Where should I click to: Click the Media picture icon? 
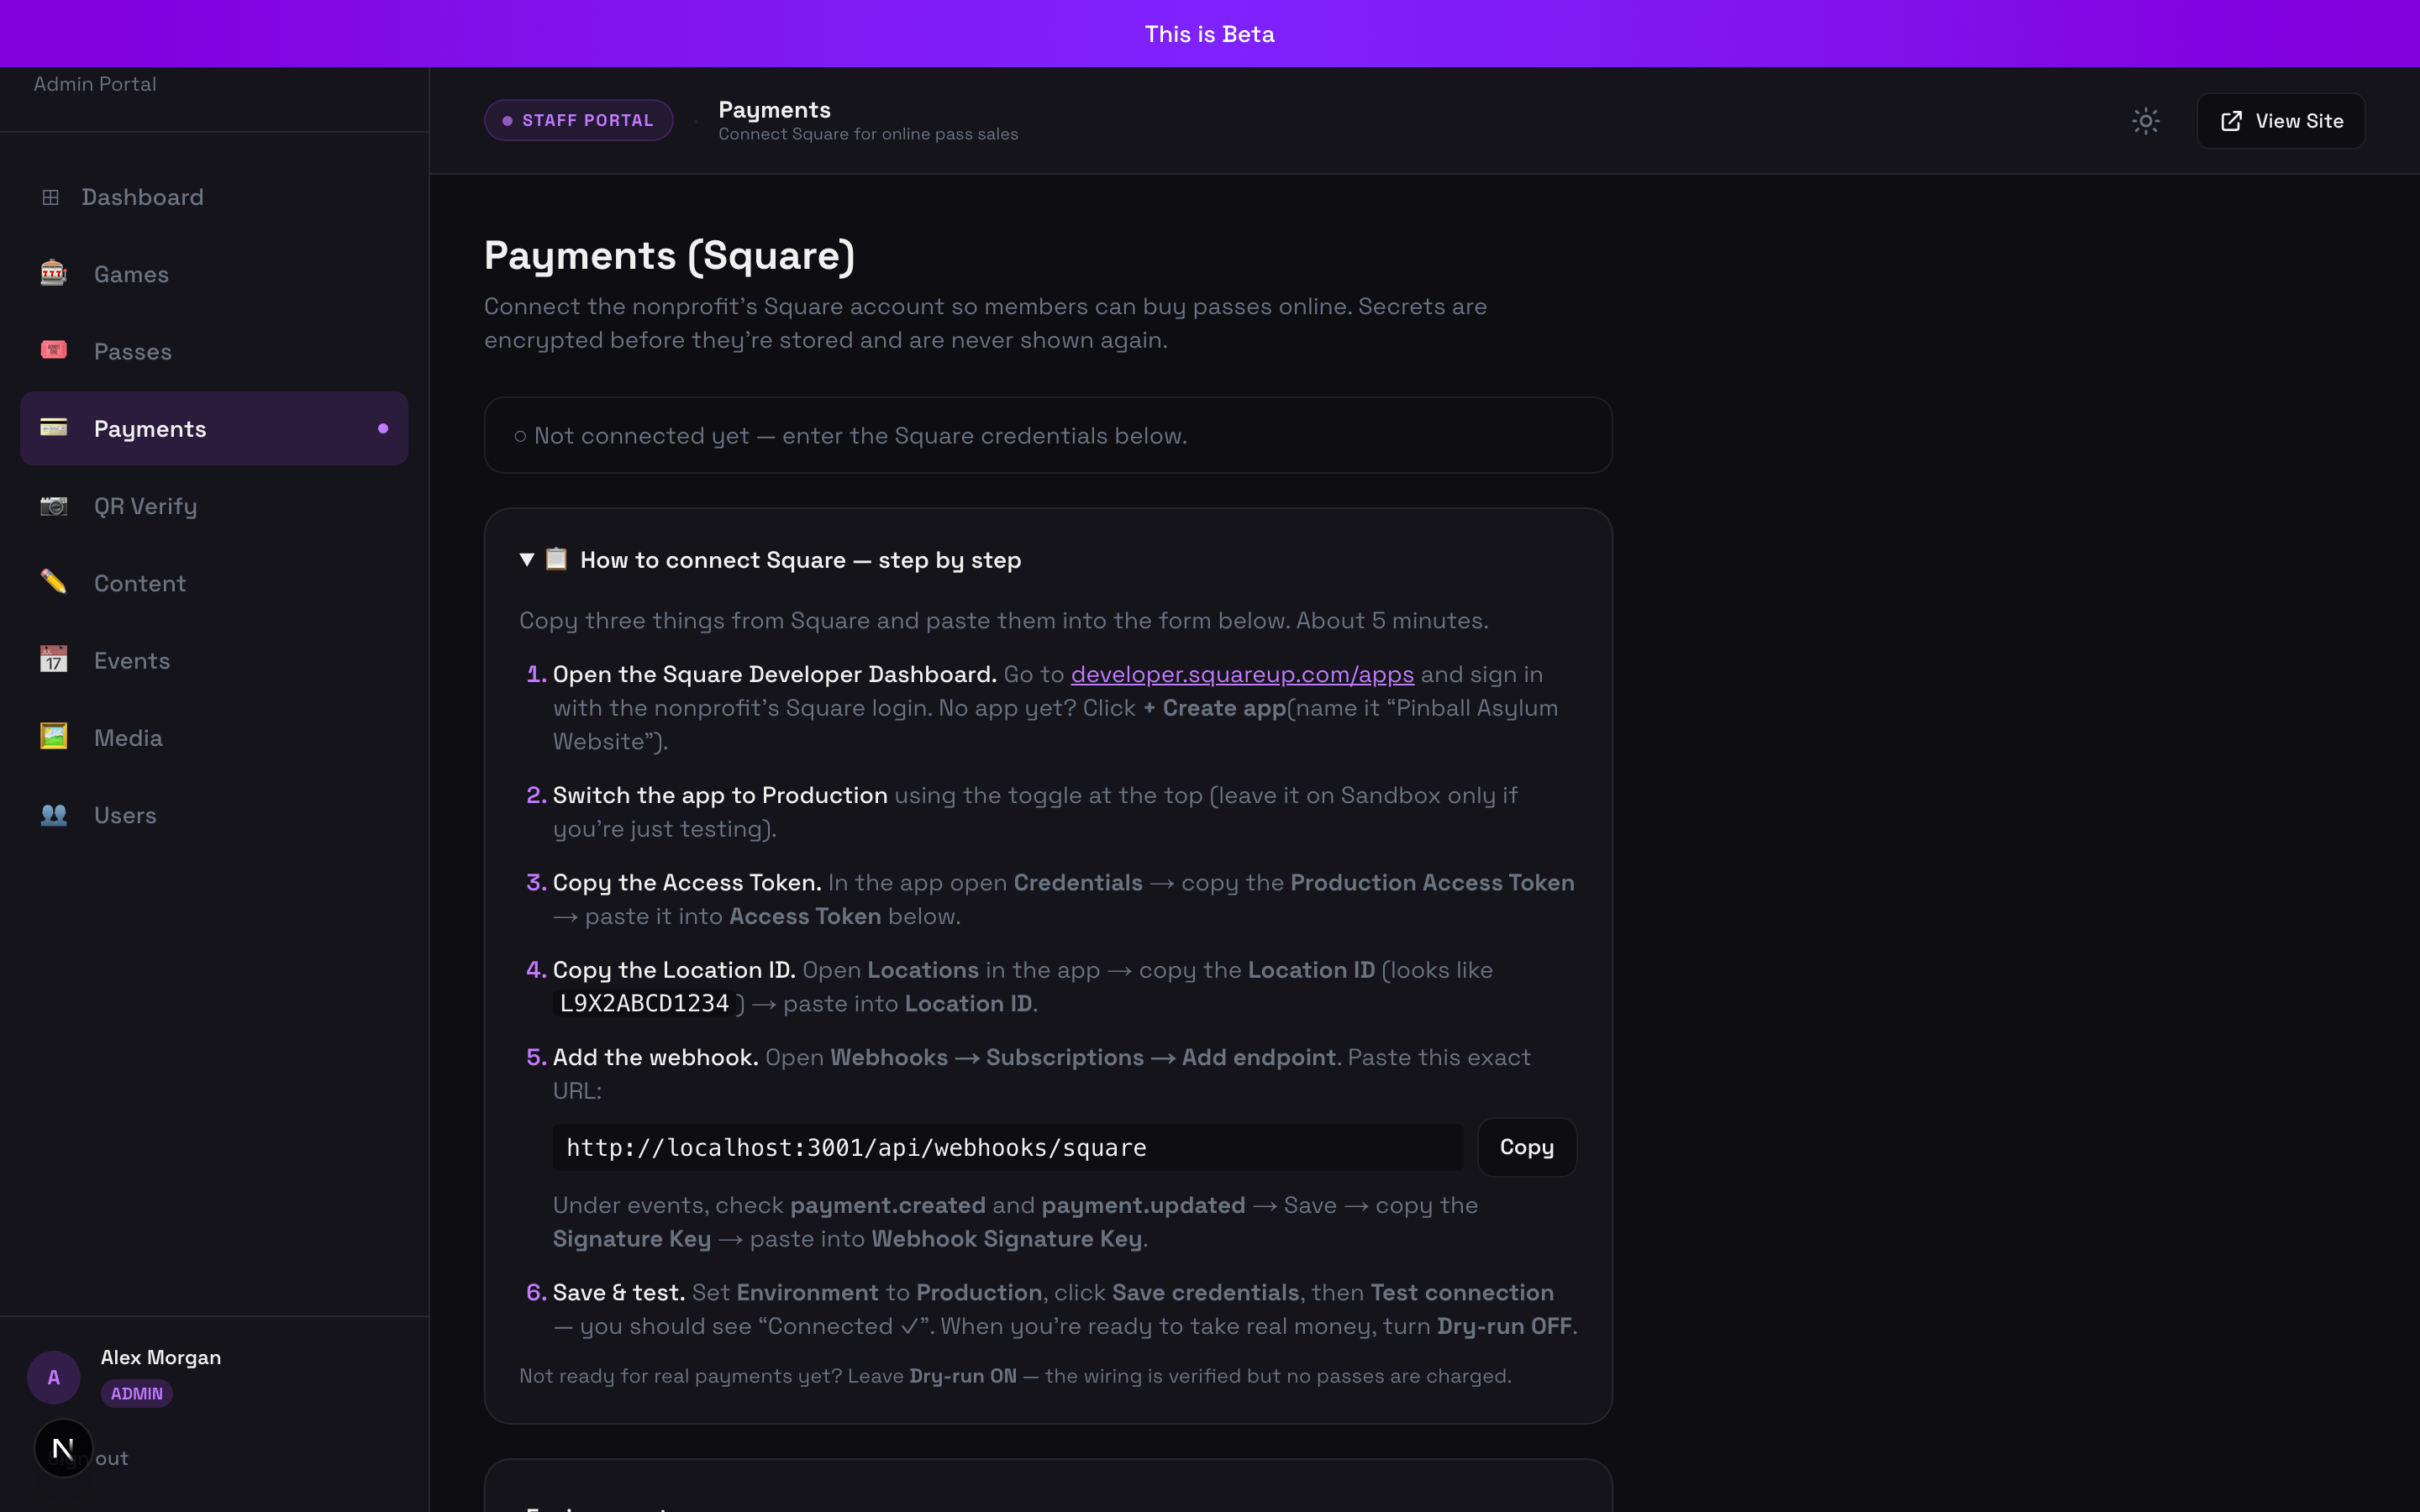[x=54, y=737]
